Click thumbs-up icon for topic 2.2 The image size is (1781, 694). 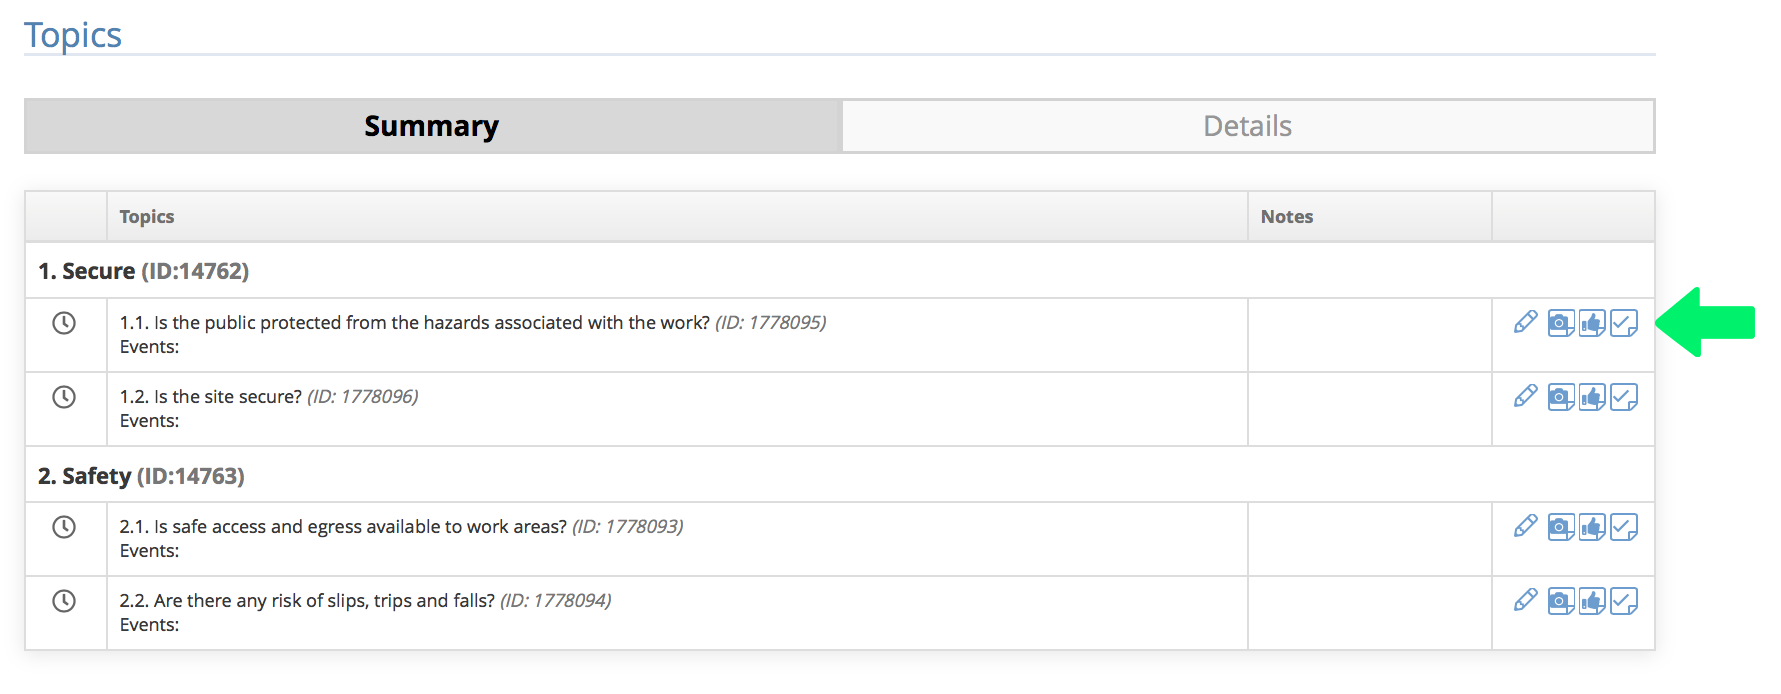[x=1592, y=601]
